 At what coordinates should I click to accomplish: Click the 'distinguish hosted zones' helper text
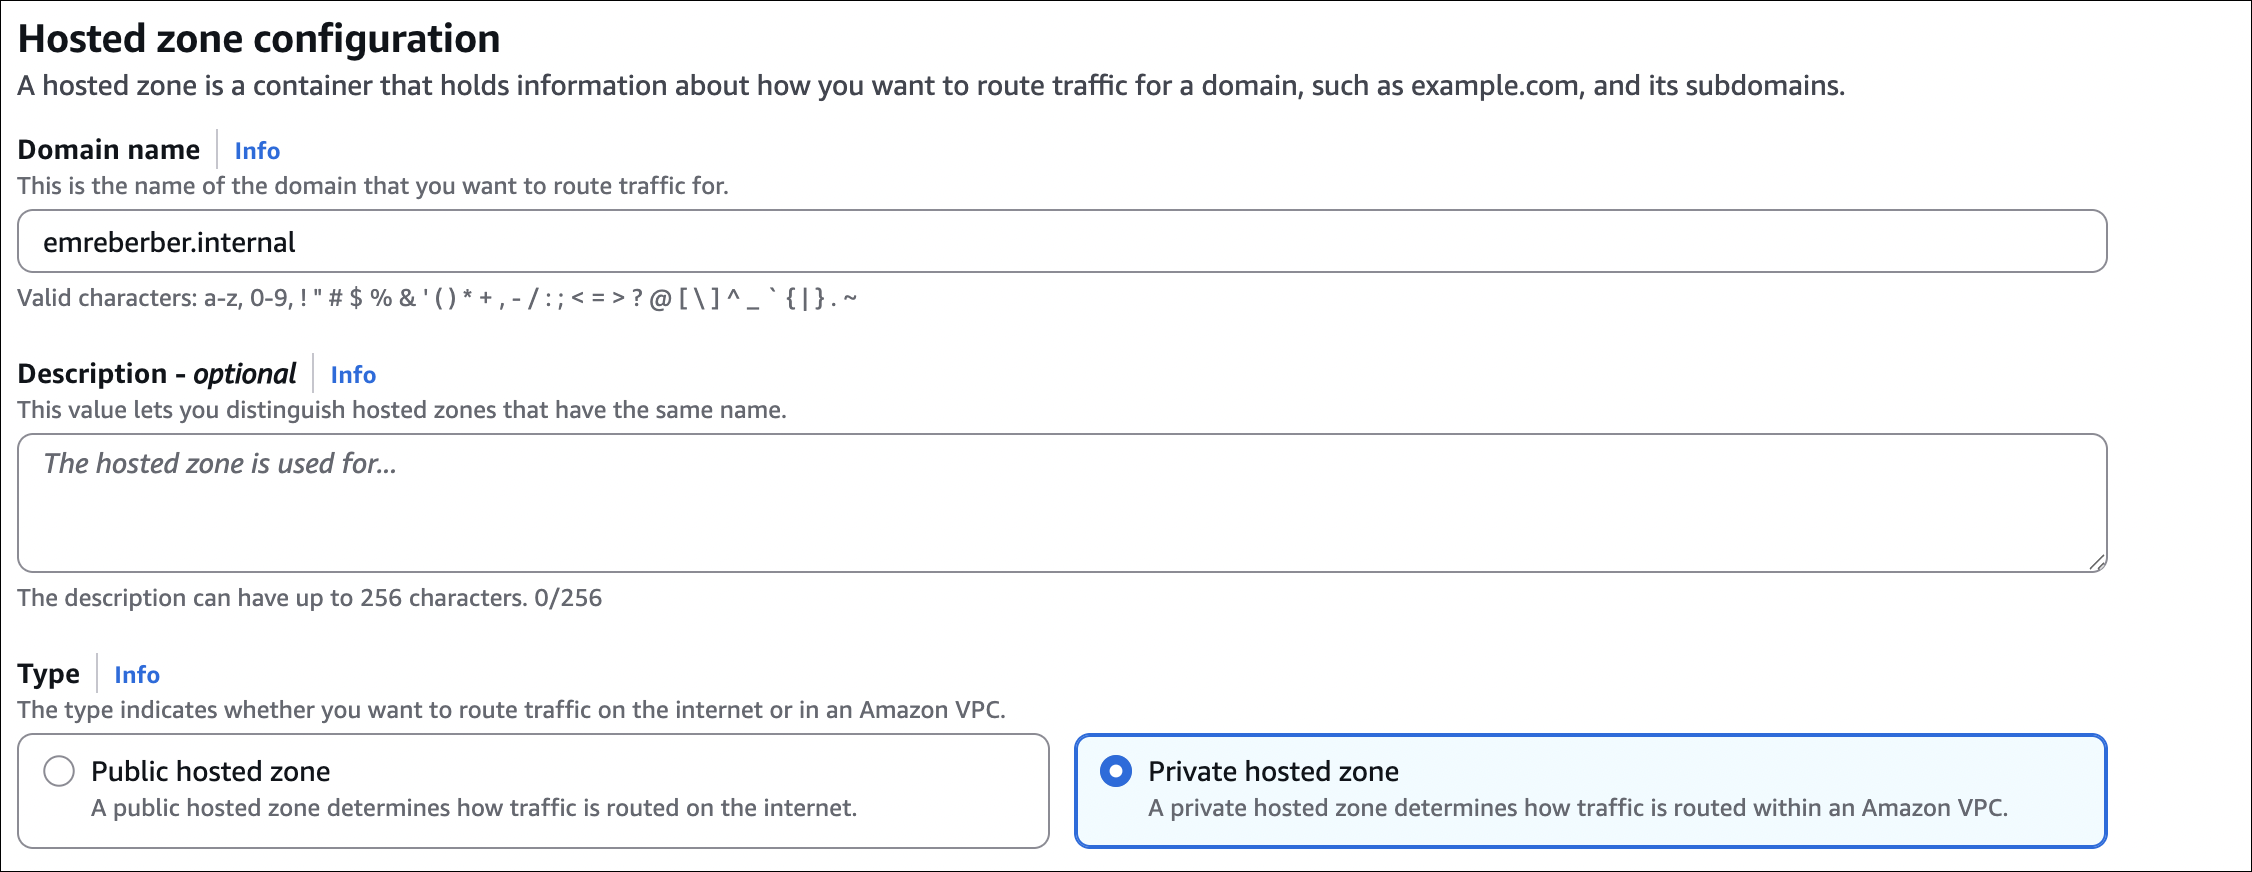[402, 410]
